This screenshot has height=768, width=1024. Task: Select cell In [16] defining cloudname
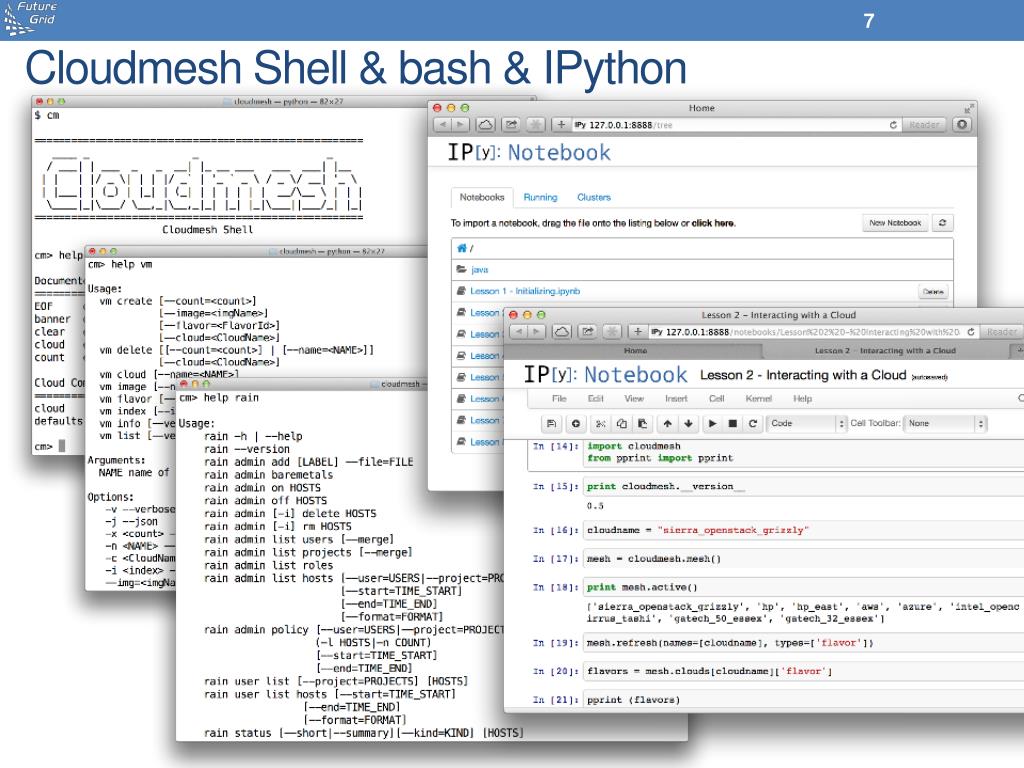pyautogui.click(x=803, y=530)
